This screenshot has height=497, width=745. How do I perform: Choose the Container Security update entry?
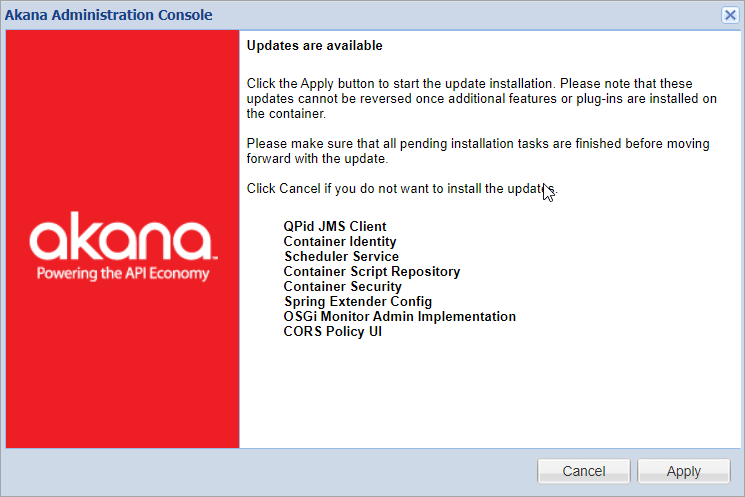[342, 287]
